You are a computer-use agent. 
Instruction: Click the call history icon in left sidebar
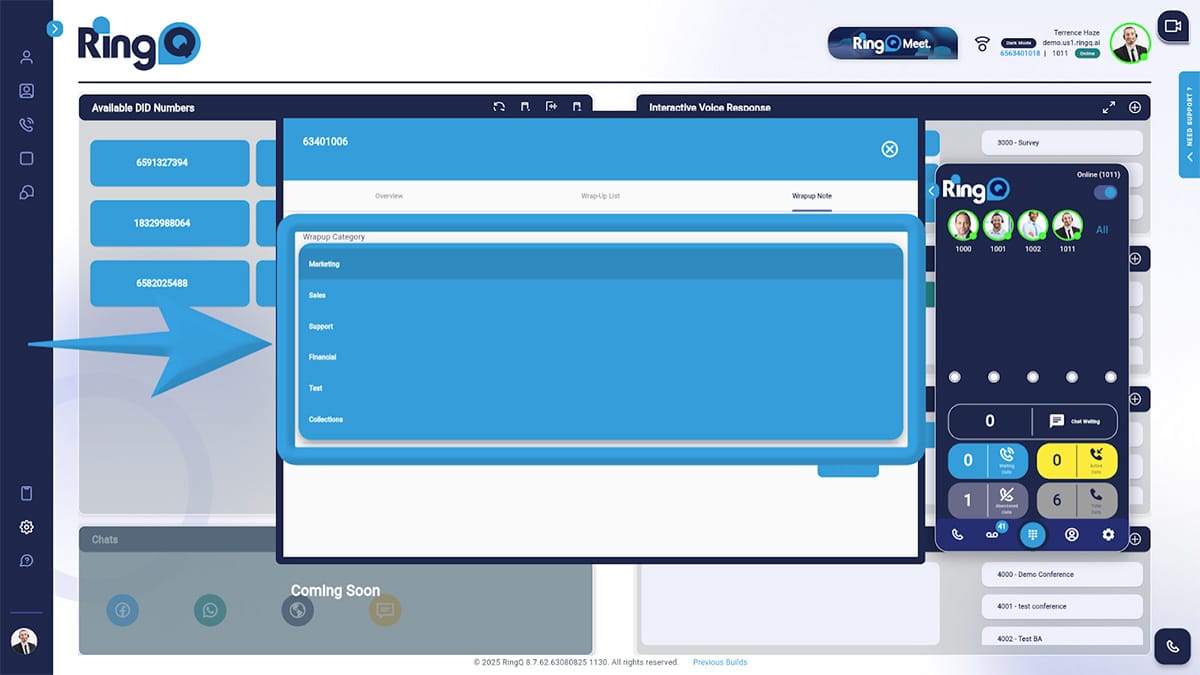coord(27,125)
